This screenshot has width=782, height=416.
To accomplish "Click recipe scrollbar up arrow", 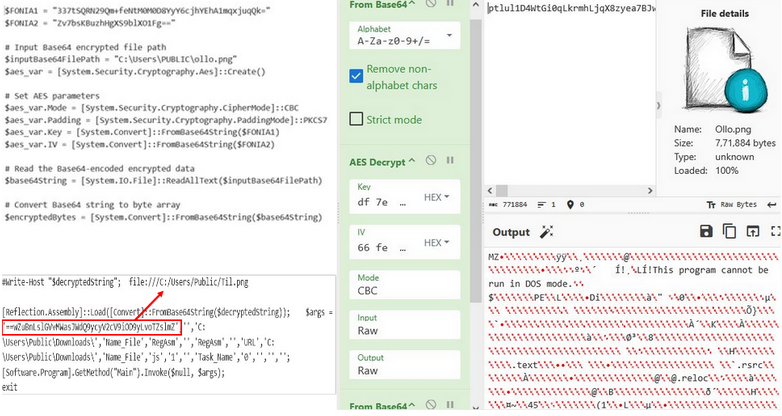I will [476, 4].
